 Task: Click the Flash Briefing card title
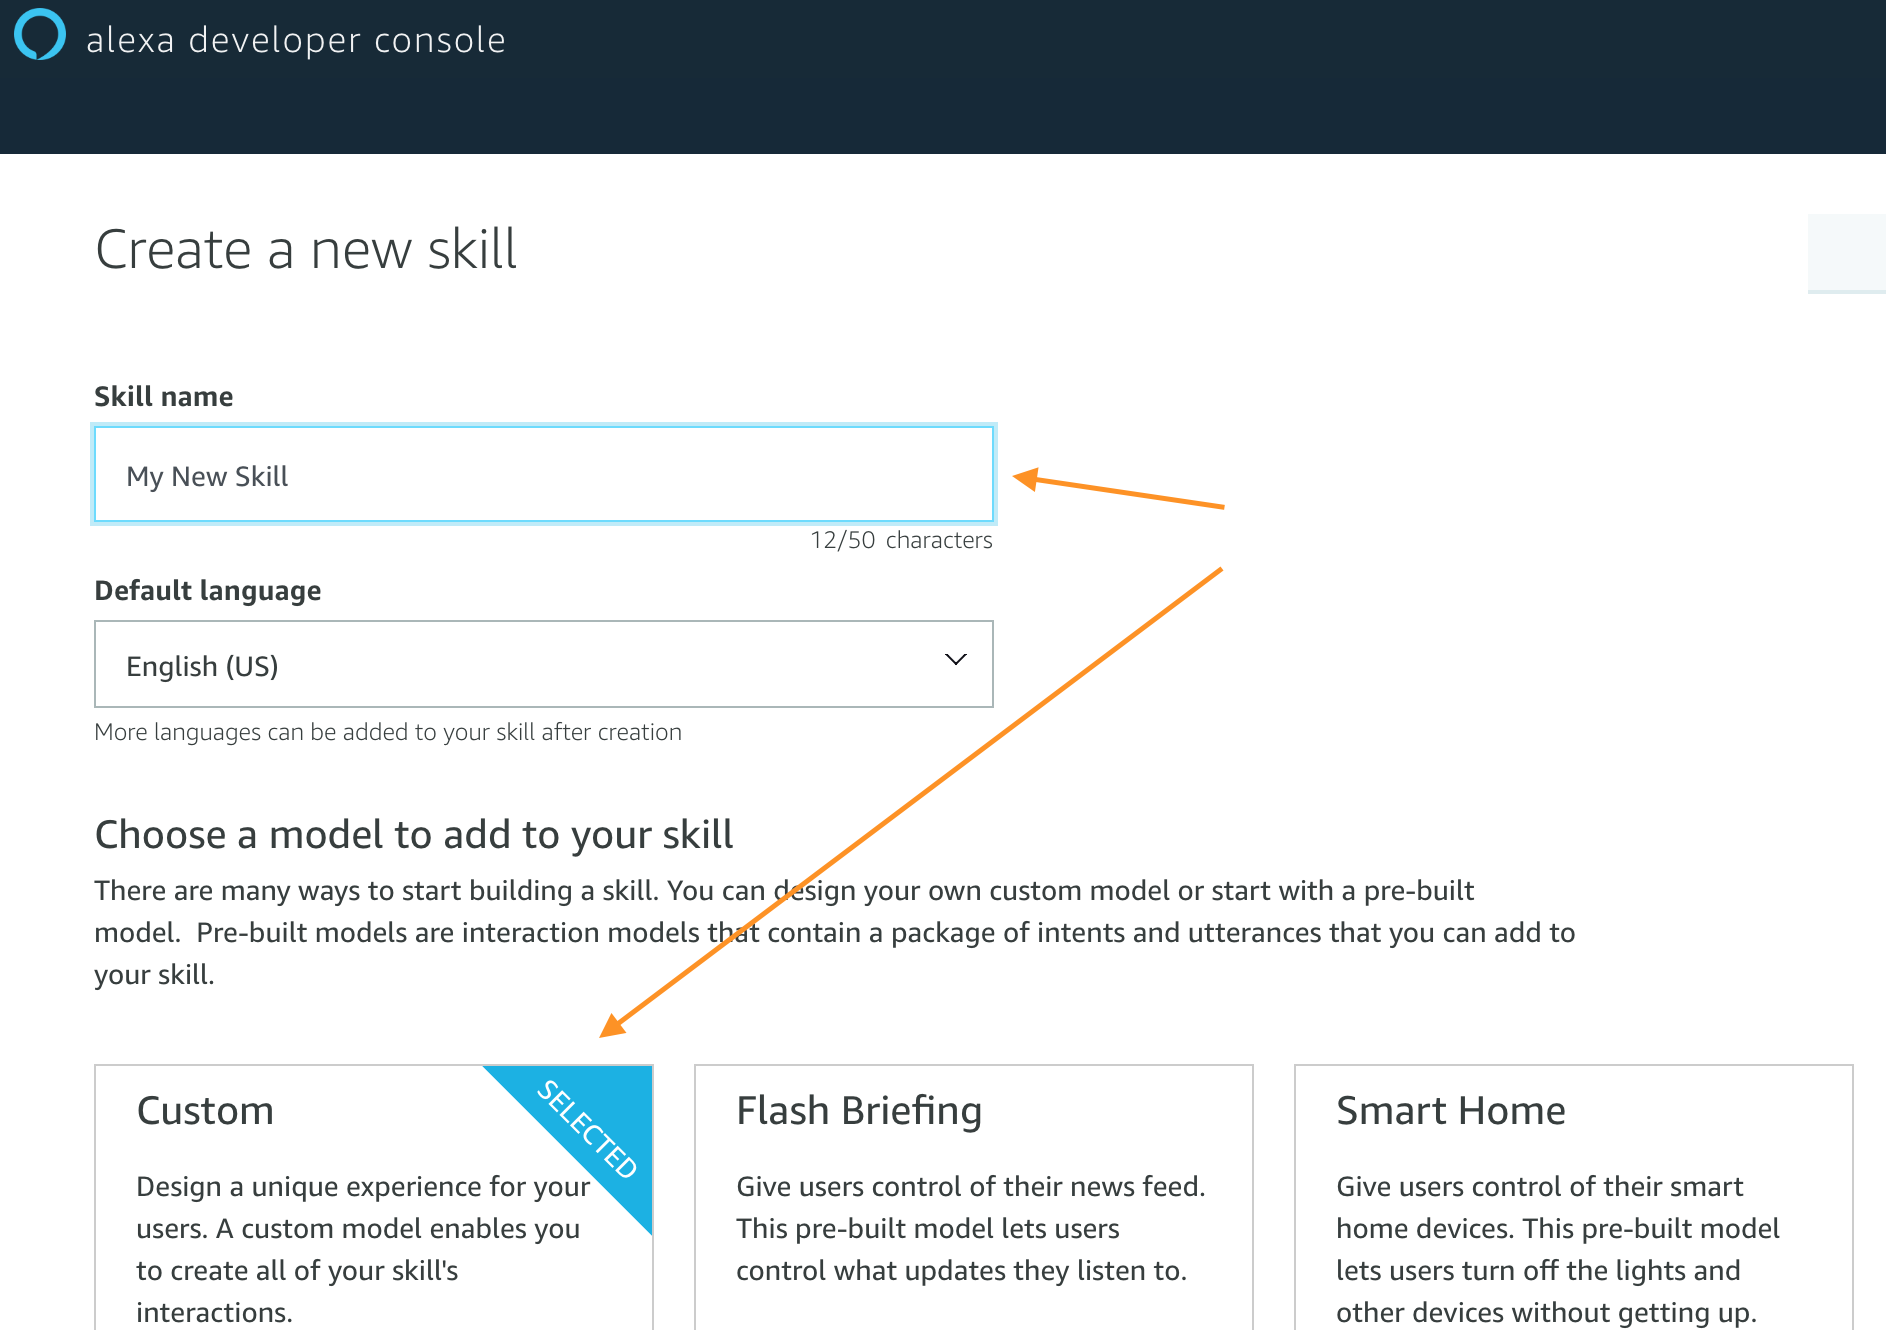point(859,1111)
